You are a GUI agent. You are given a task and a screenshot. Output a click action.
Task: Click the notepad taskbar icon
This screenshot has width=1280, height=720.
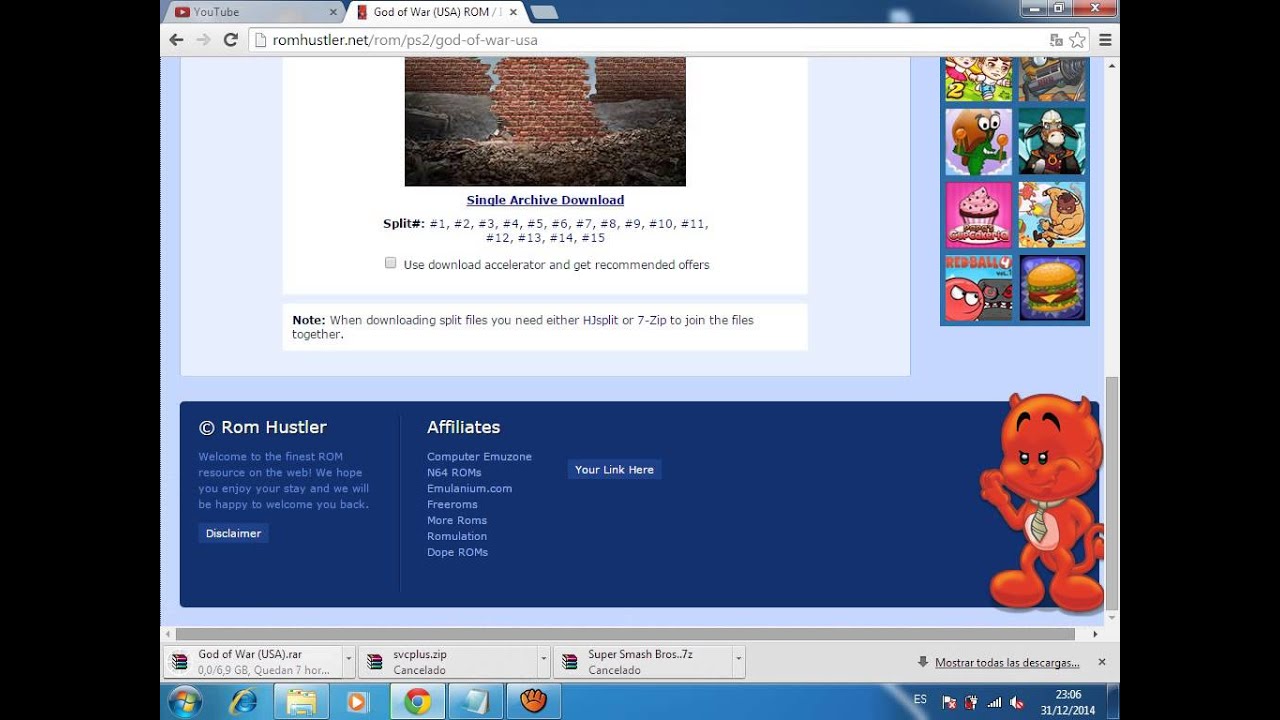475,702
